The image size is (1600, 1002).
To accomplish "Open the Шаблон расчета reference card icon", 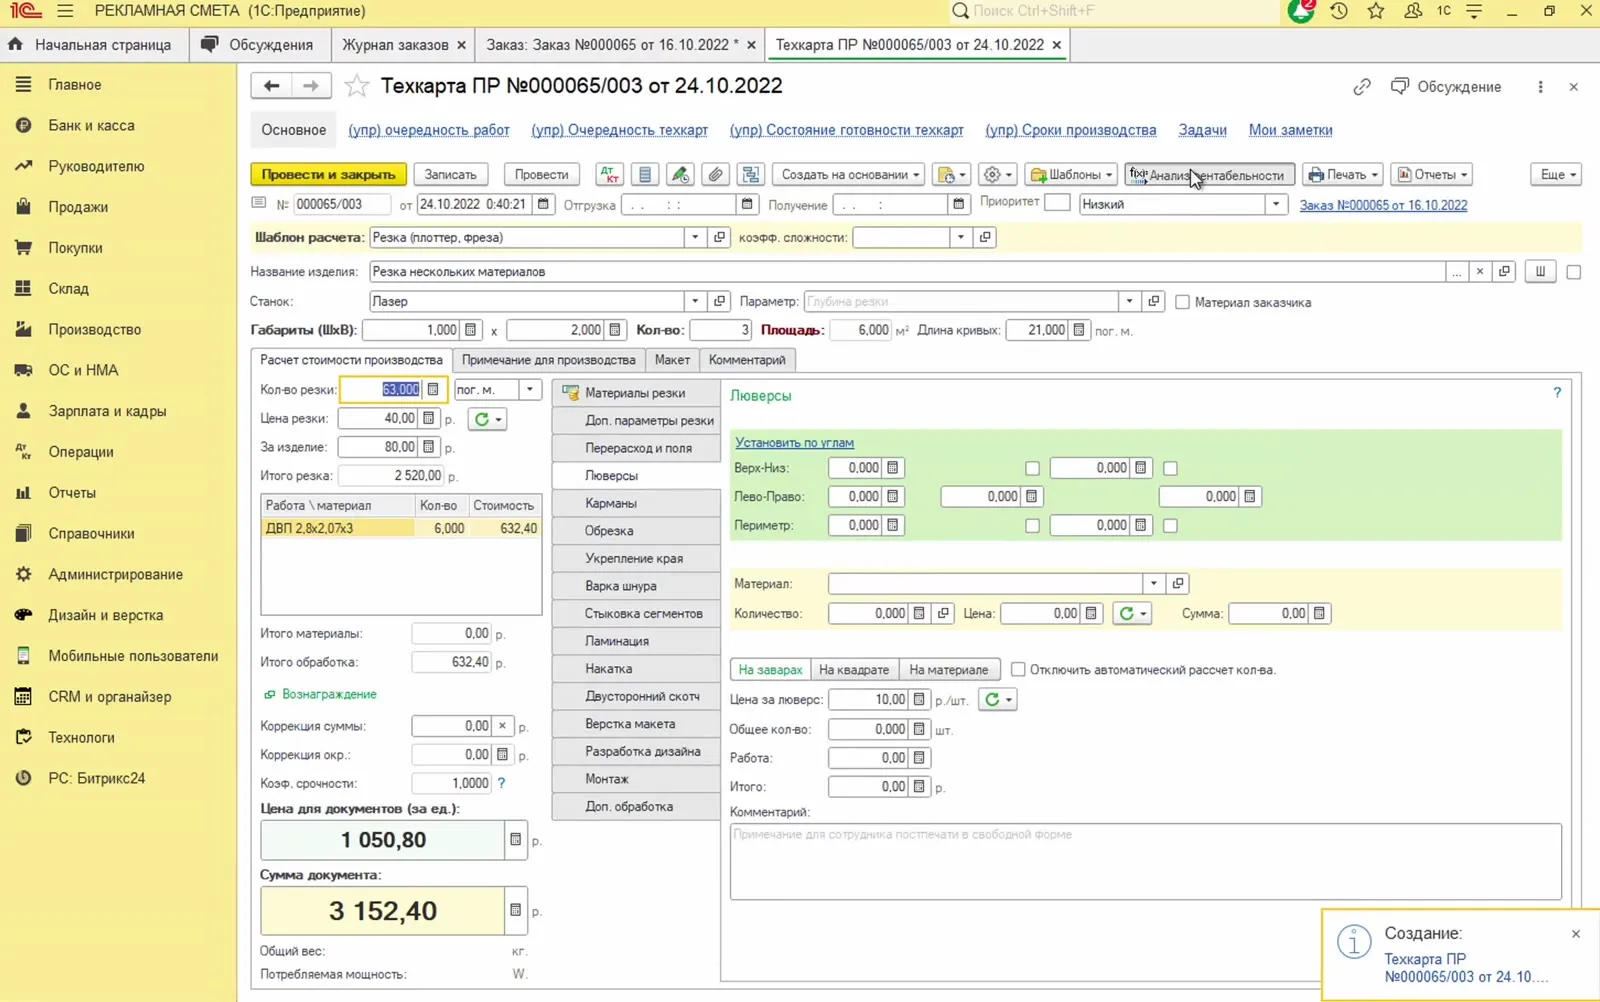I will point(719,238).
